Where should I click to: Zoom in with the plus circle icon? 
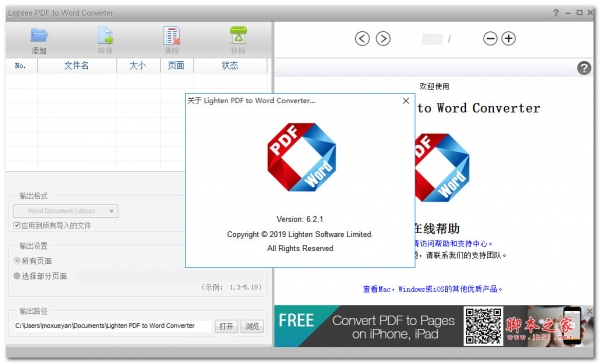coord(508,39)
